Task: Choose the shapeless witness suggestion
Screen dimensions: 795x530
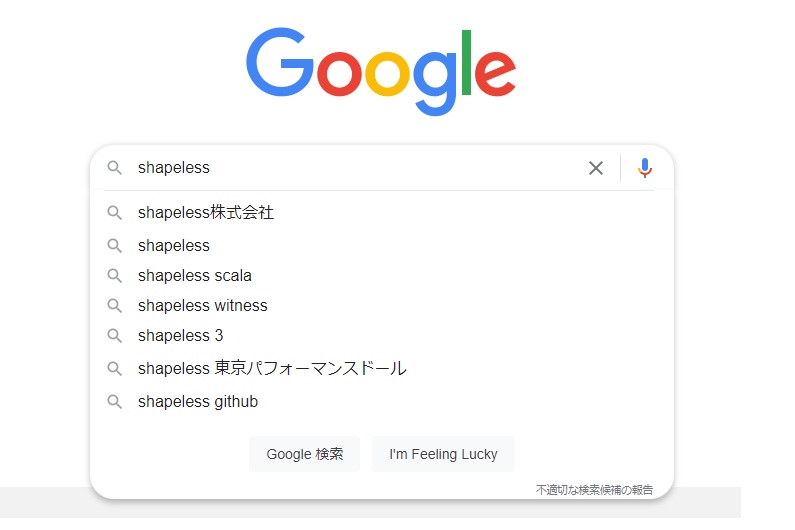Action: pyautogui.click(x=381, y=305)
